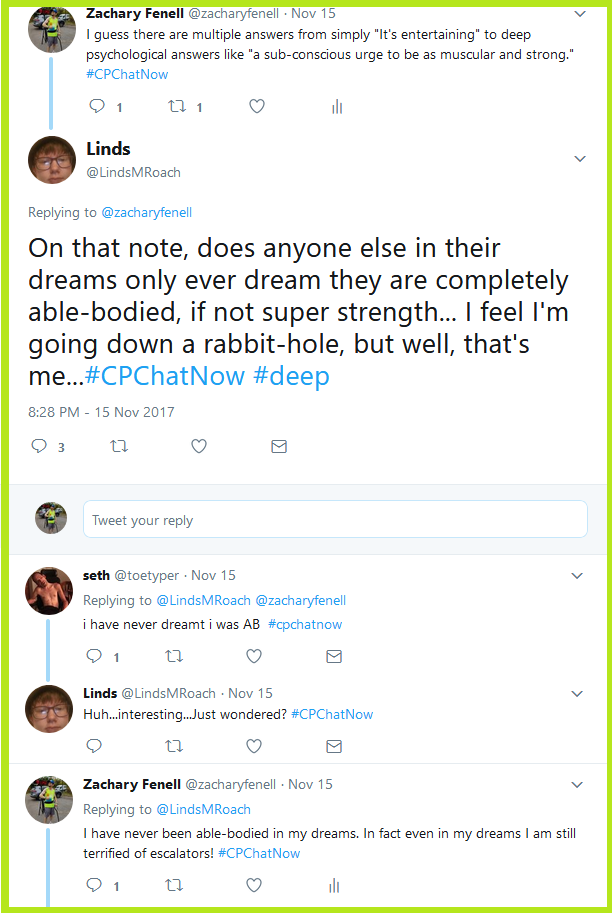612x913 pixels.
Task: Reply to Linds' dreams tweet
Action: click(40, 446)
